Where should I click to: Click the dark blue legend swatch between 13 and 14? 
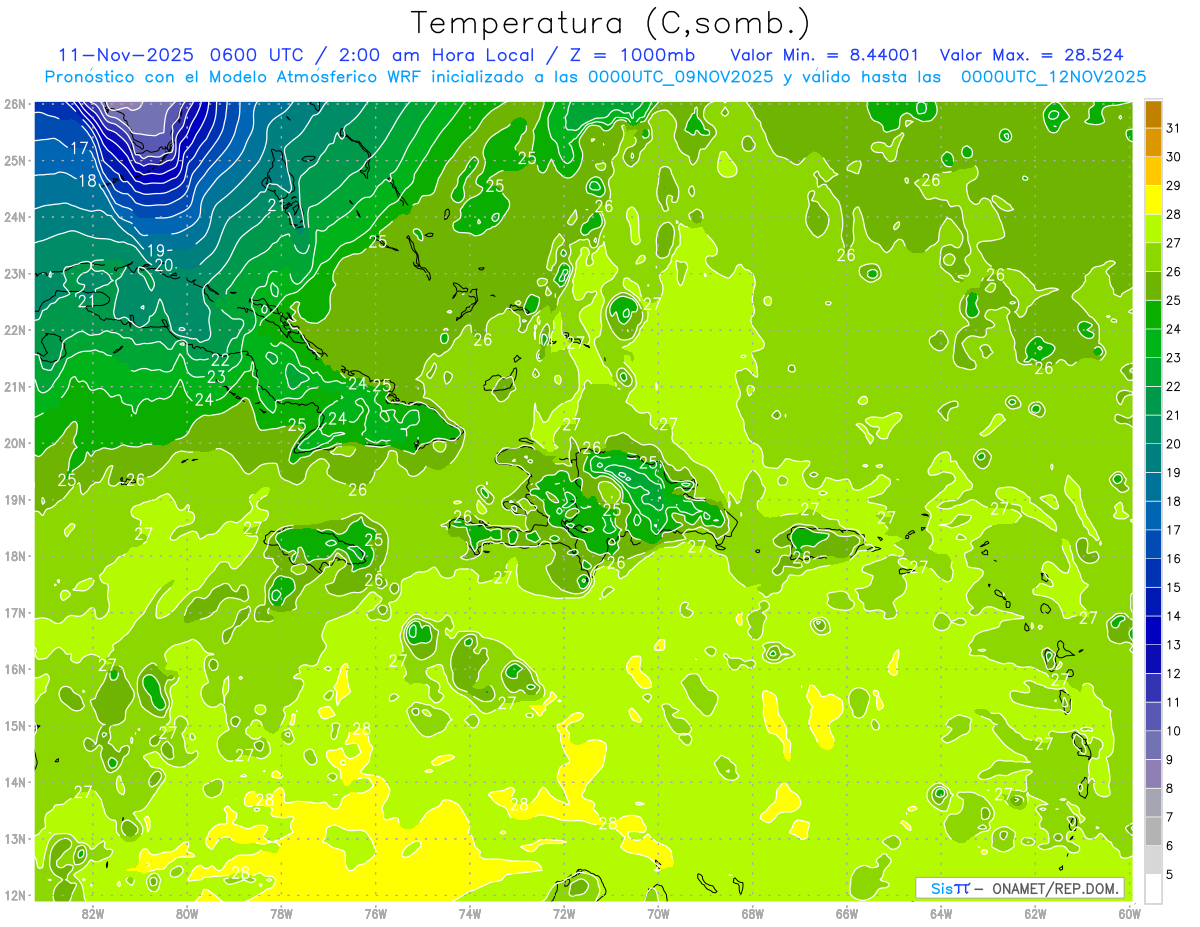click(x=1153, y=631)
